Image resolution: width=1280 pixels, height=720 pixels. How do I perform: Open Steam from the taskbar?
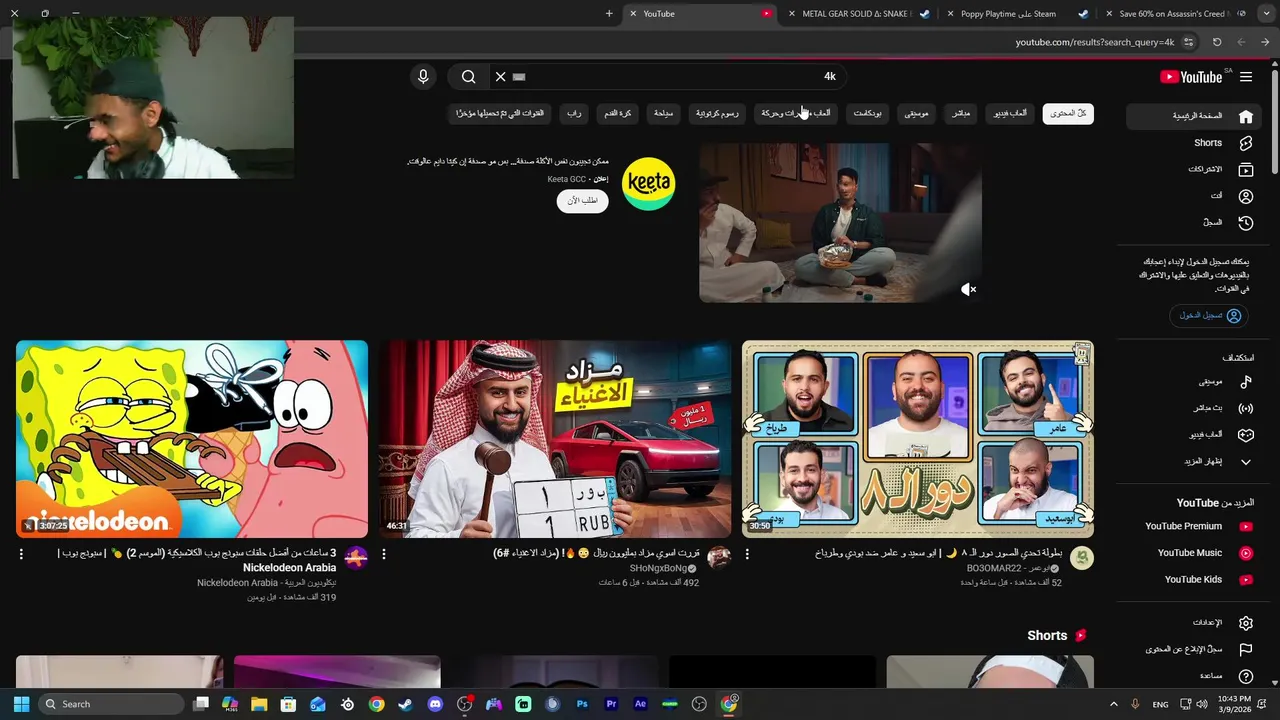tap(405, 704)
